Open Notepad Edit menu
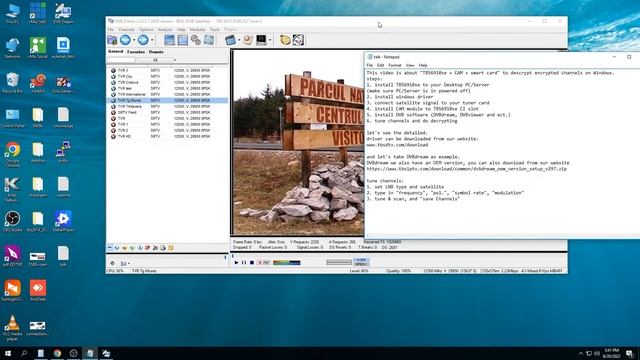Screen dimensions: 640x360 380,65
